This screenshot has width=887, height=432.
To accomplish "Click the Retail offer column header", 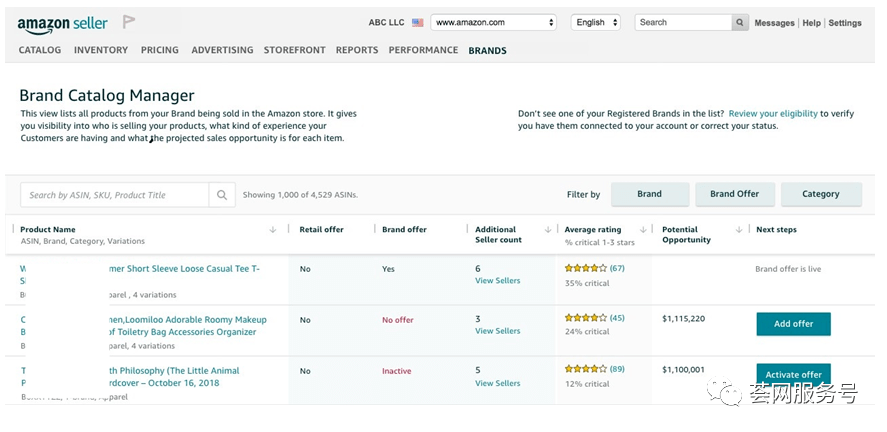I will click(x=321, y=230).
